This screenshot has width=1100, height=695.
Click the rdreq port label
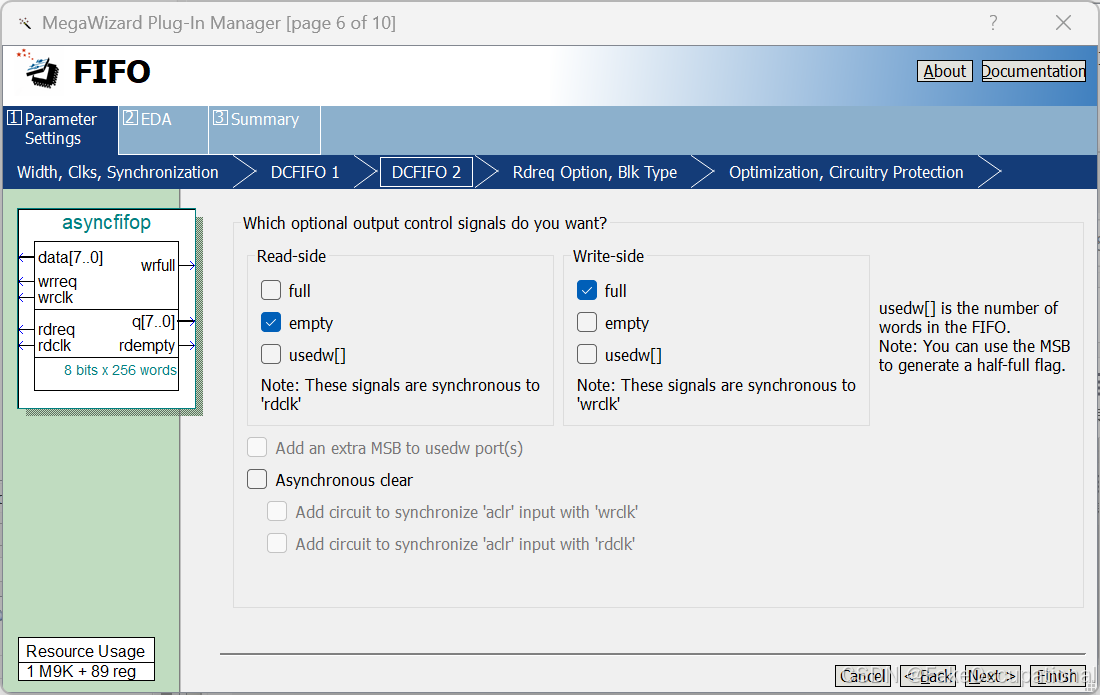[56, 330]
